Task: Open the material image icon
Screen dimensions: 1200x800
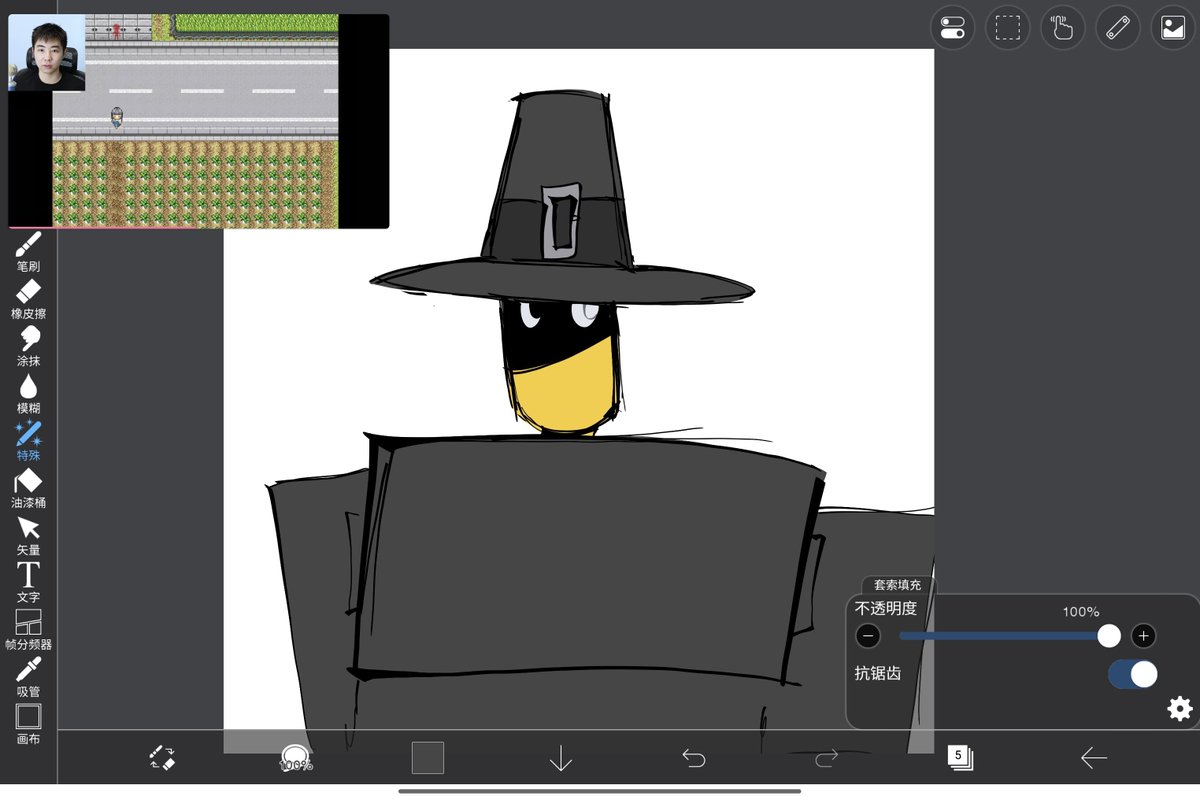Action: tap(1172, 28)
